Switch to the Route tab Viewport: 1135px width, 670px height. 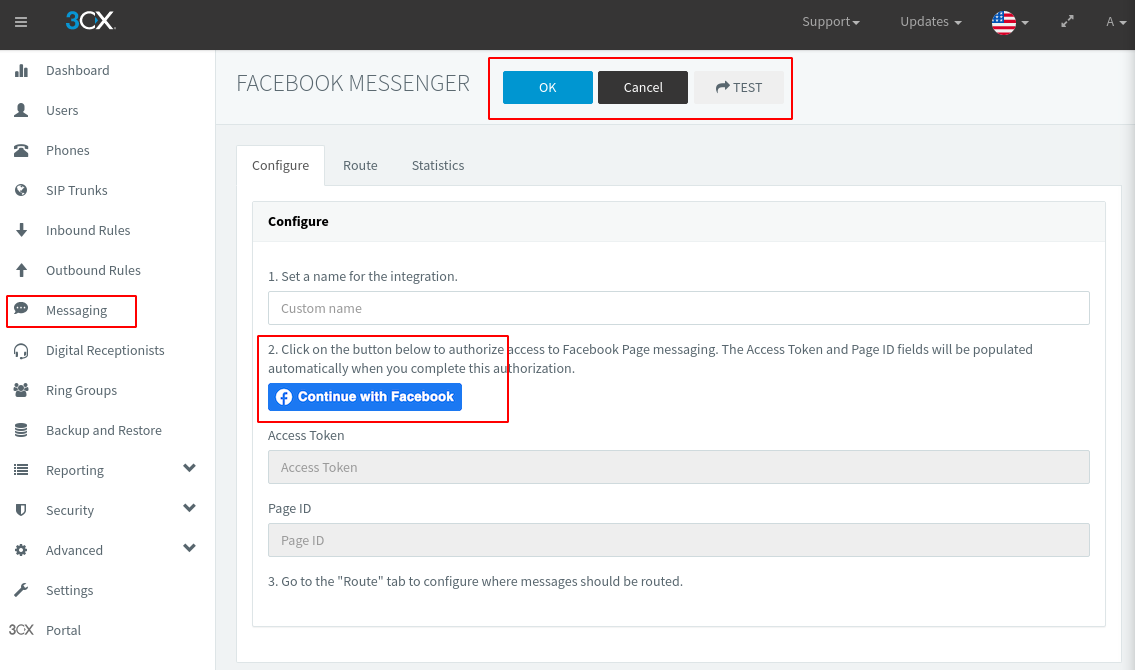(360, 166)
